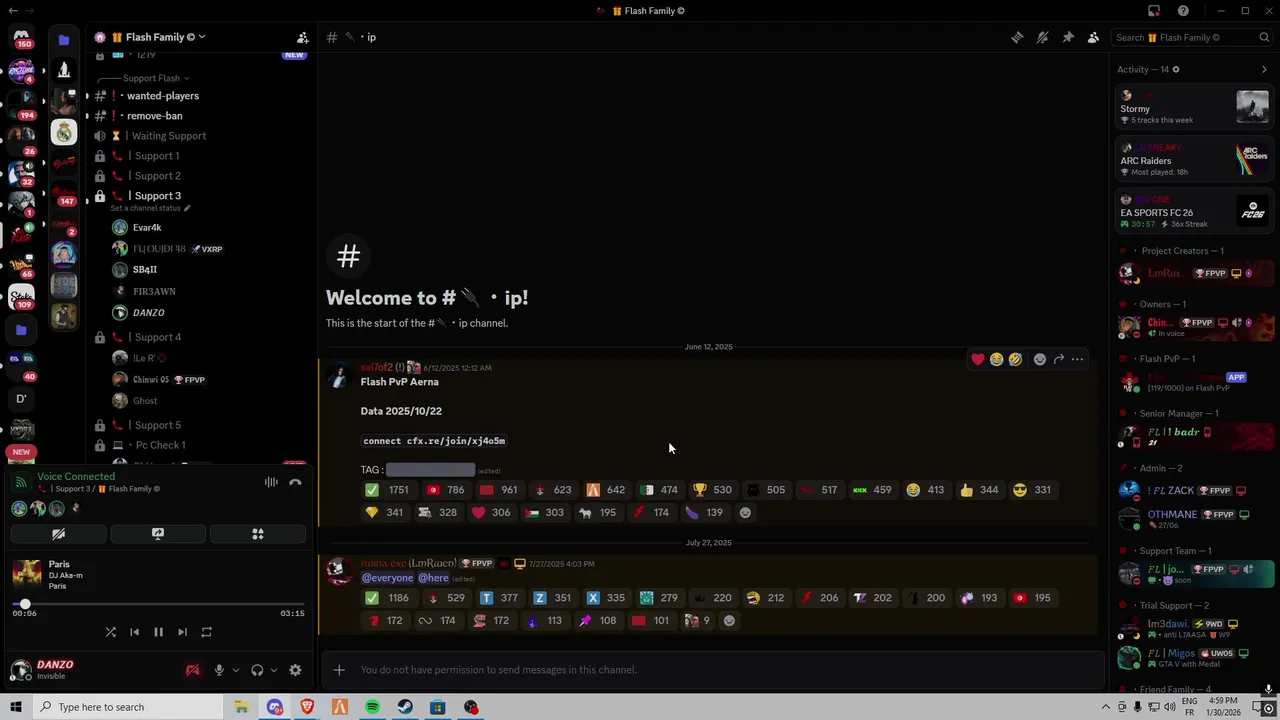Click member OTHMANE in Admin list
The width and height of the screenshot is (1280, 720).
click(x=1195, y=519)
